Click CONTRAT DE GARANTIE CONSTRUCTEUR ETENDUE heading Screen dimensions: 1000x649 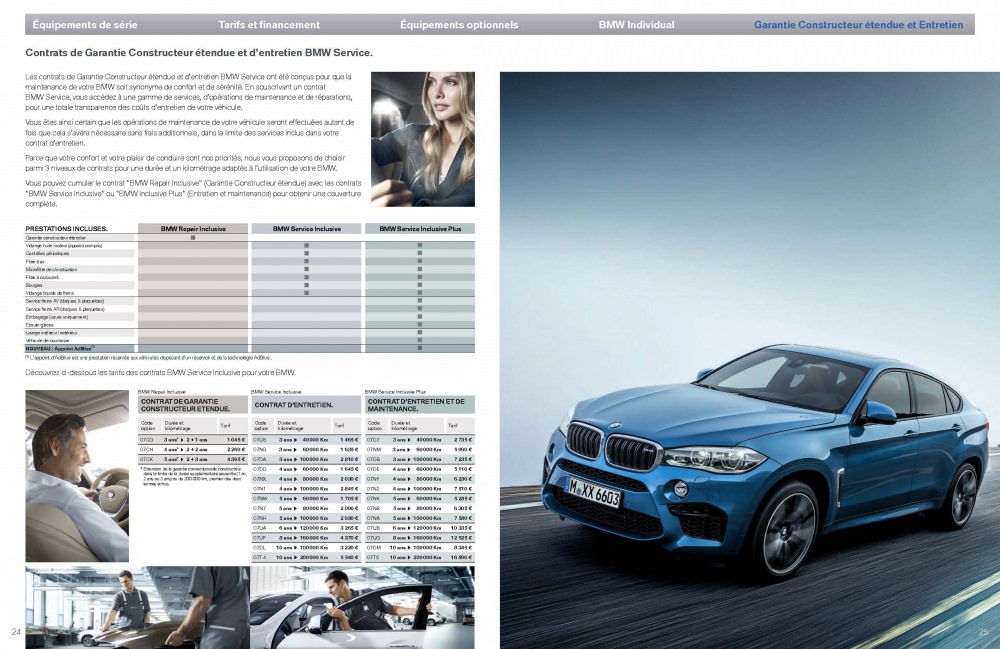(193, 405)
